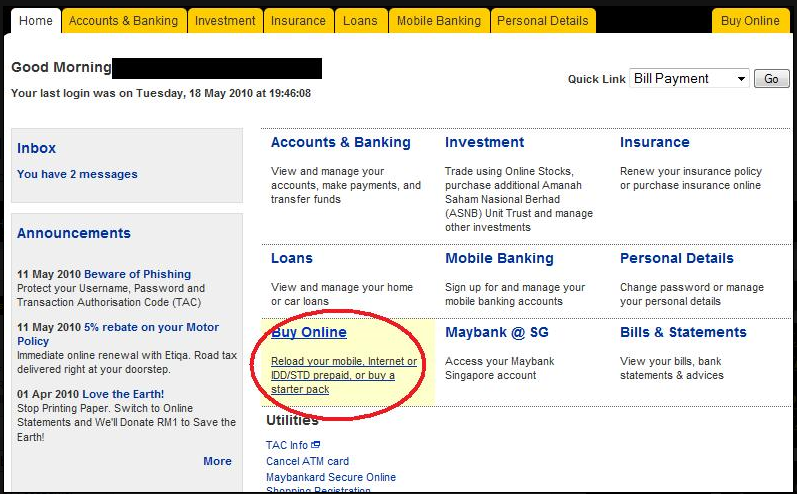Image resolution: width=797 pixels, height=494 pixels.
Task: Click the Good Morning greeting text
Action: point(61,67)
